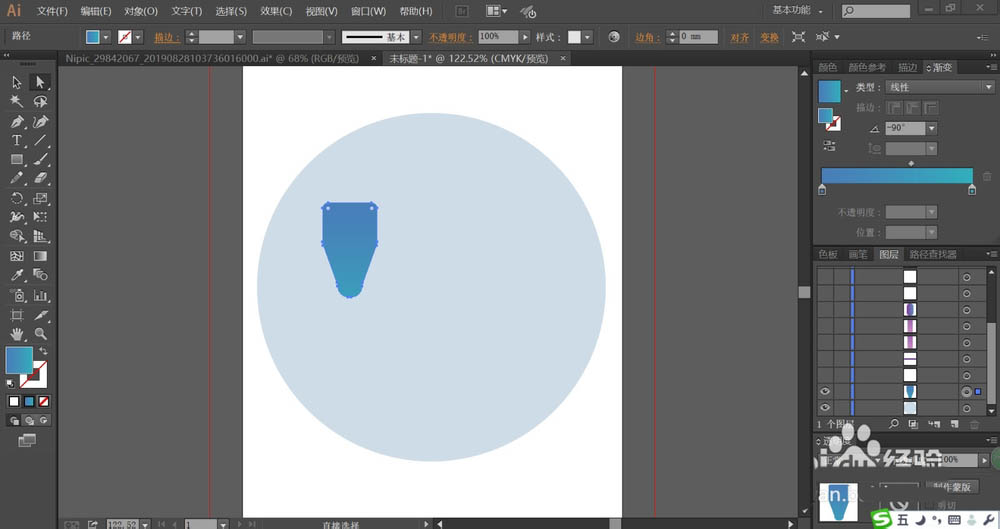The image size is (1000, 529).
Task: Select the Rectangle tool
Action: 17,160
